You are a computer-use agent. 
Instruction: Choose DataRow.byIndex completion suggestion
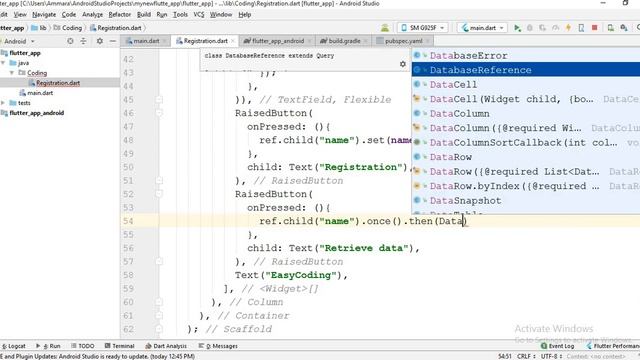526,186
